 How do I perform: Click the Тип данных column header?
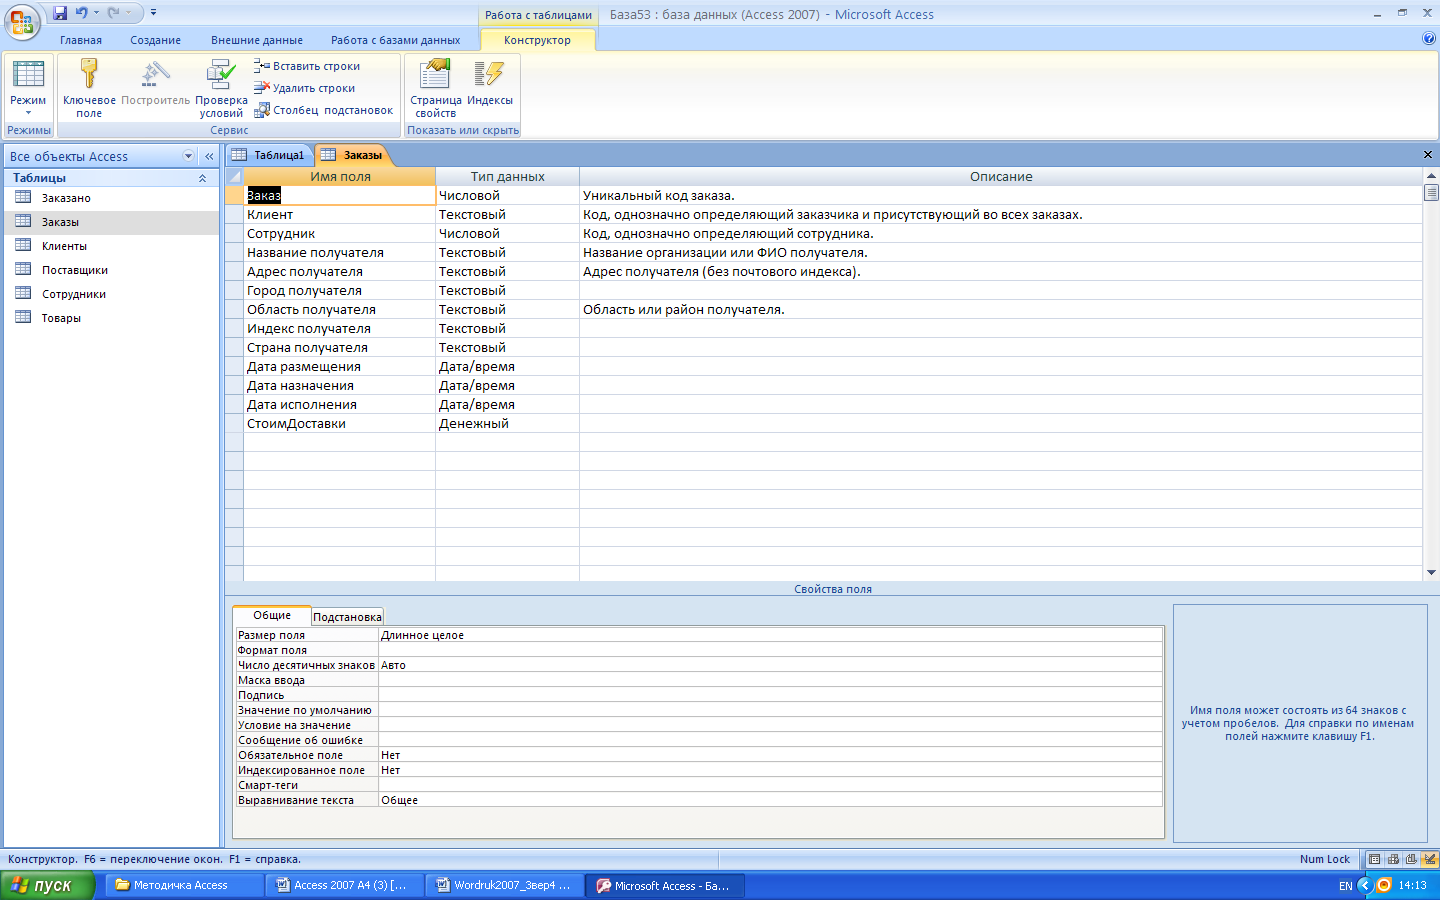pos(508,177)
